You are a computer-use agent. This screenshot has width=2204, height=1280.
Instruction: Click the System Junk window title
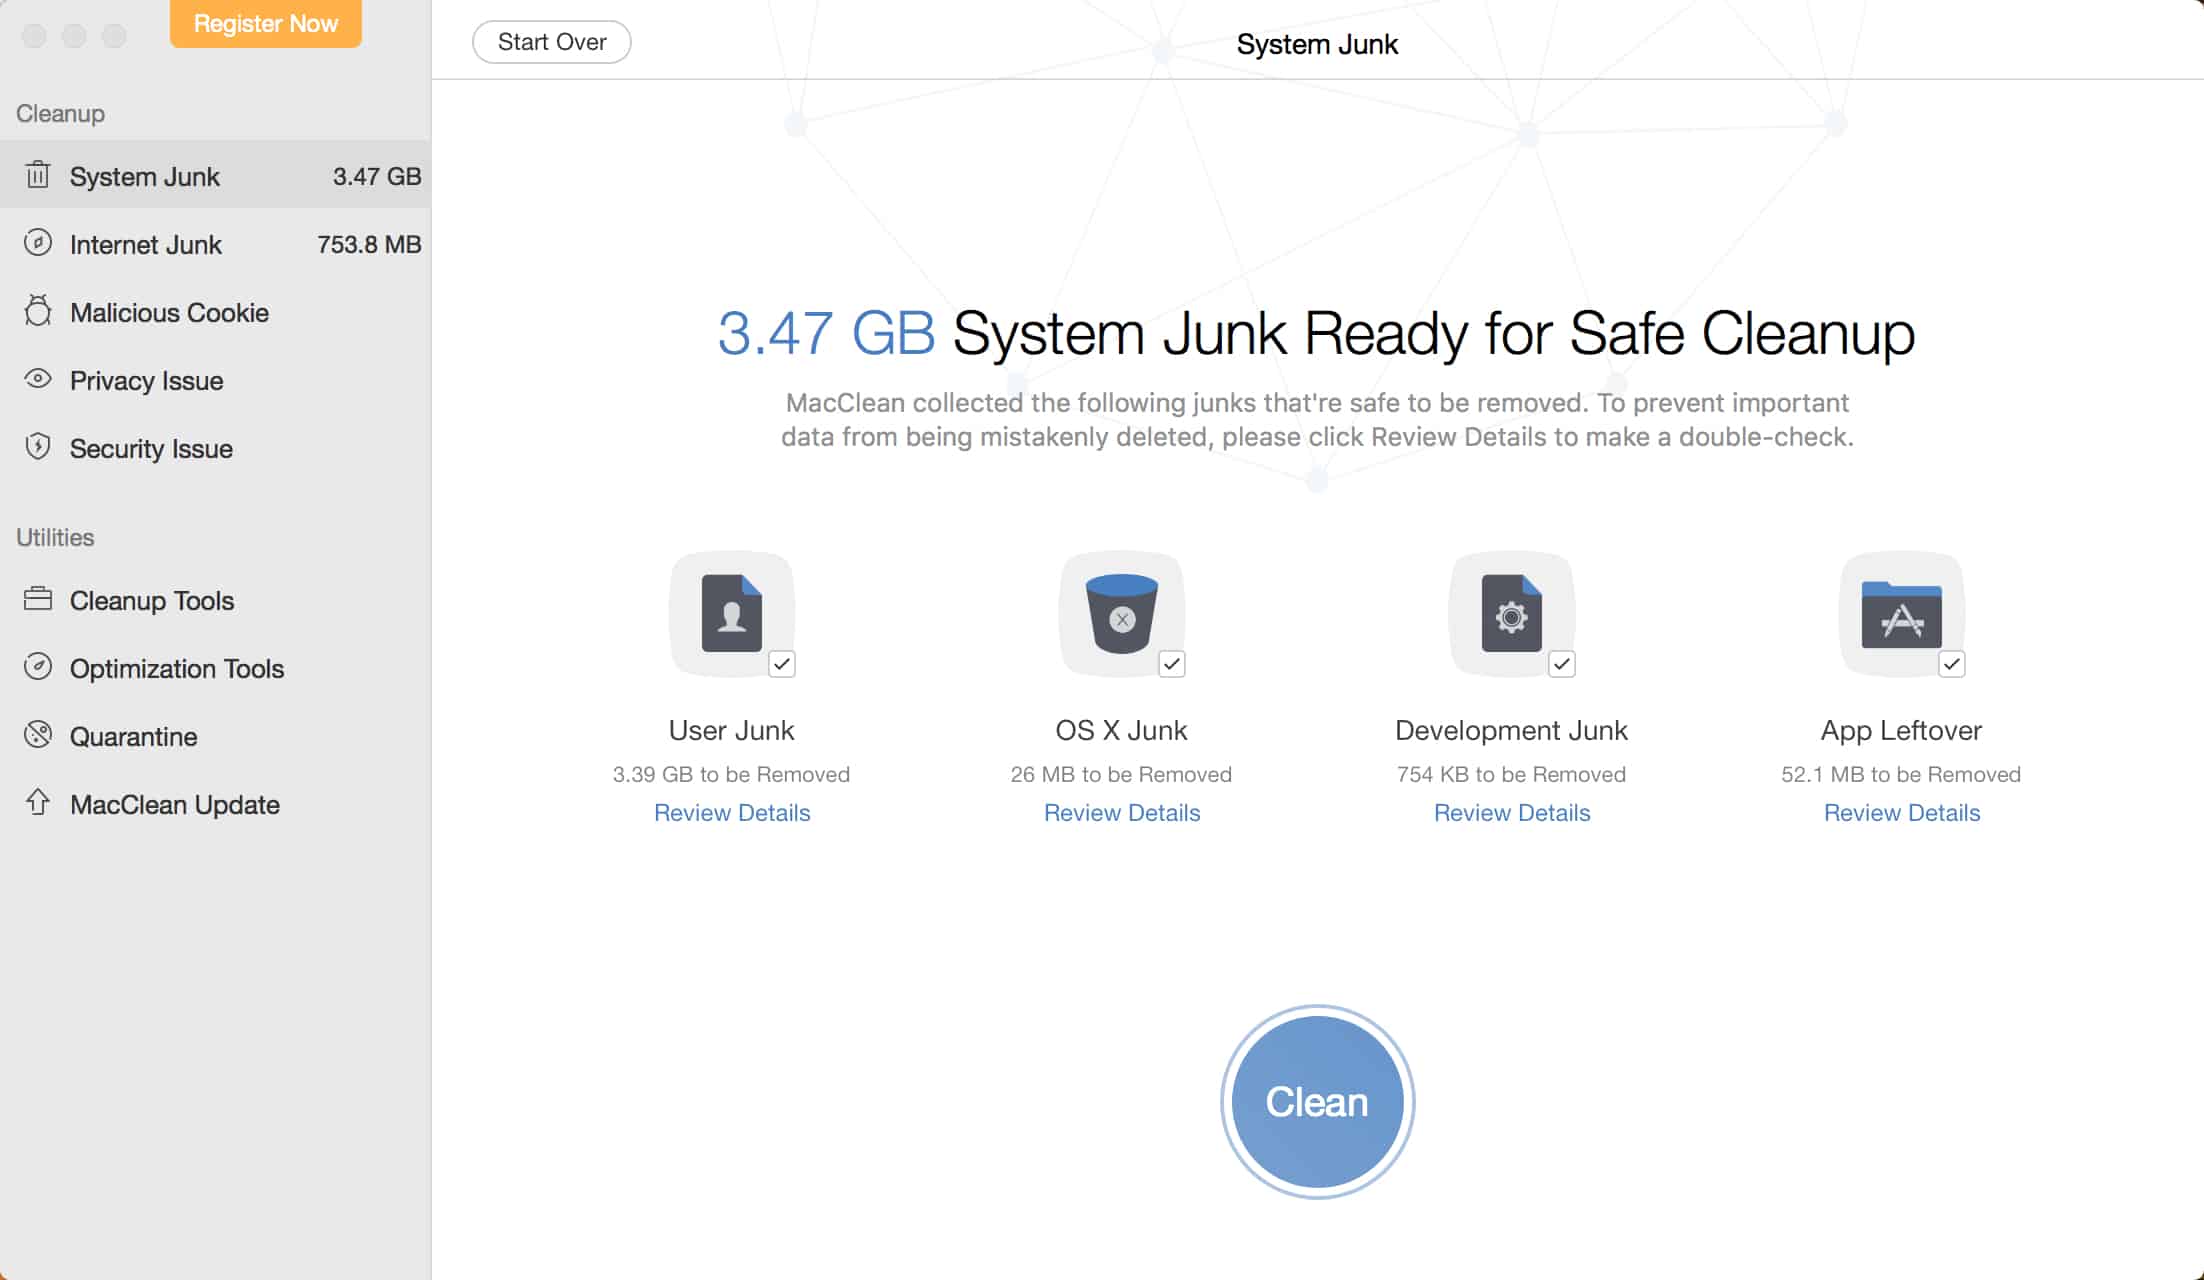[x=1317, y=44]
